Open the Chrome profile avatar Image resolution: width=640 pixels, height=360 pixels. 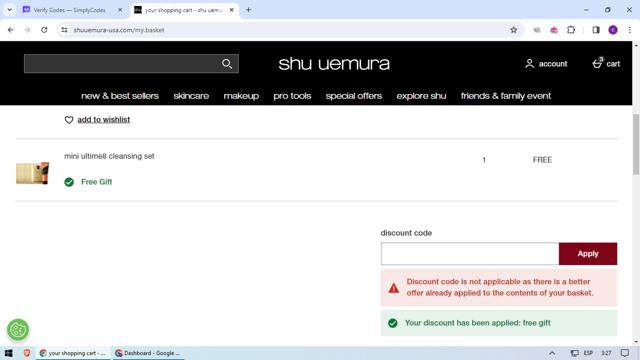tap(613, 30)
